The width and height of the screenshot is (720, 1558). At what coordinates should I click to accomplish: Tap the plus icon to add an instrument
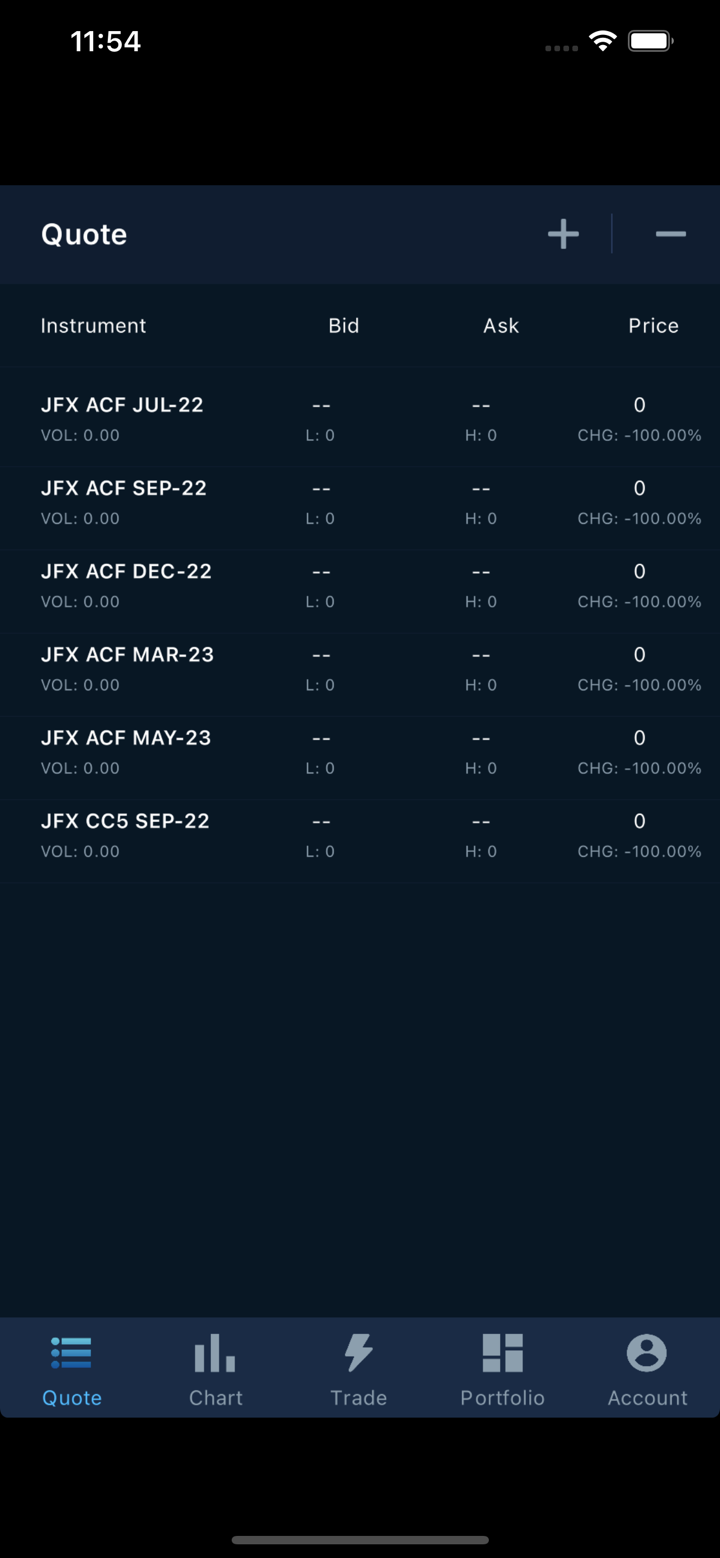point(563,234)
